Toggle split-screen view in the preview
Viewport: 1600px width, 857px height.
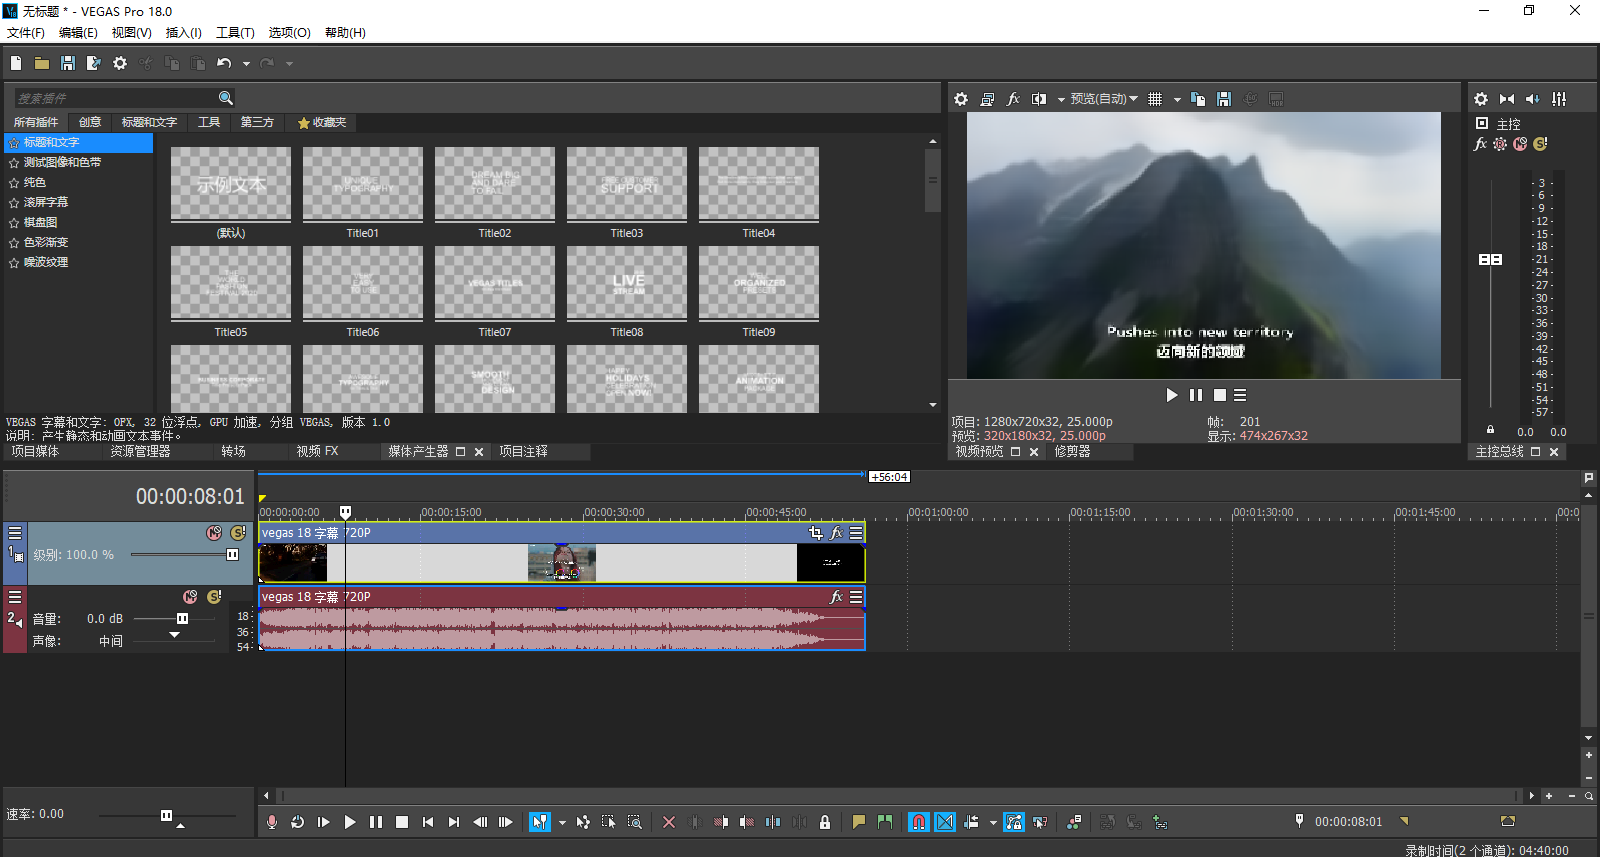coord(1039,99)
